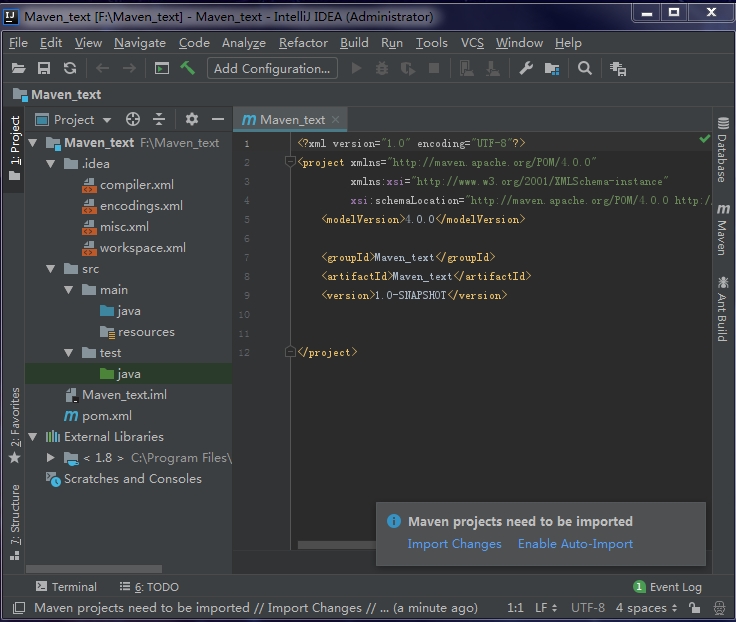Click the Synchronize refresh icon
The width and height of the screenshot is (736, 622).
point(70,69)
